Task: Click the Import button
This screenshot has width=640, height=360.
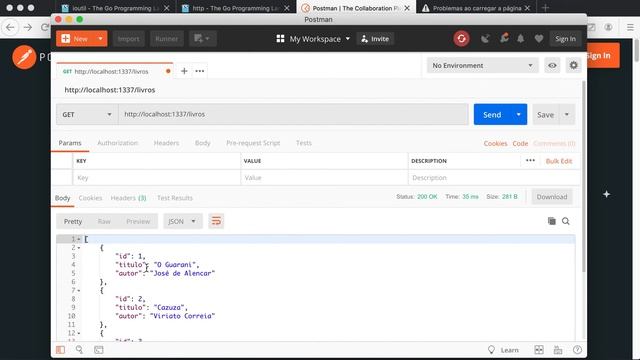Action: click(129, 39)
